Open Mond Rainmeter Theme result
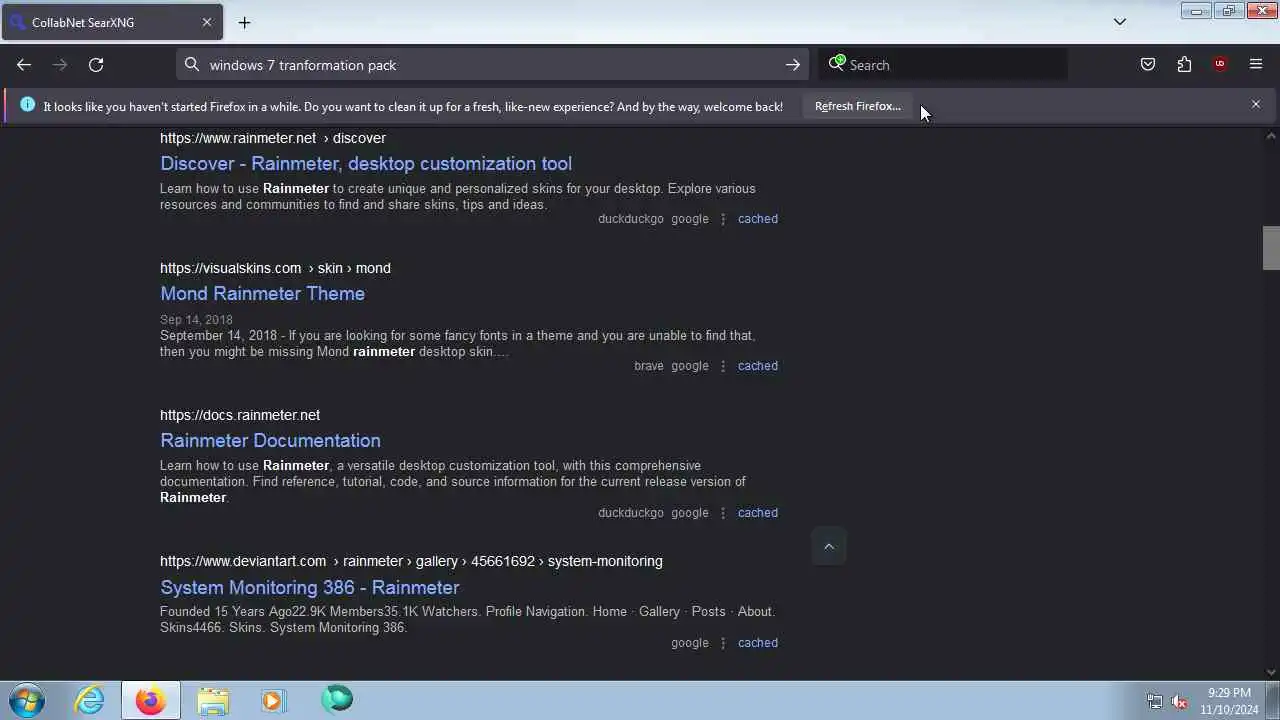 coord(262,293)
